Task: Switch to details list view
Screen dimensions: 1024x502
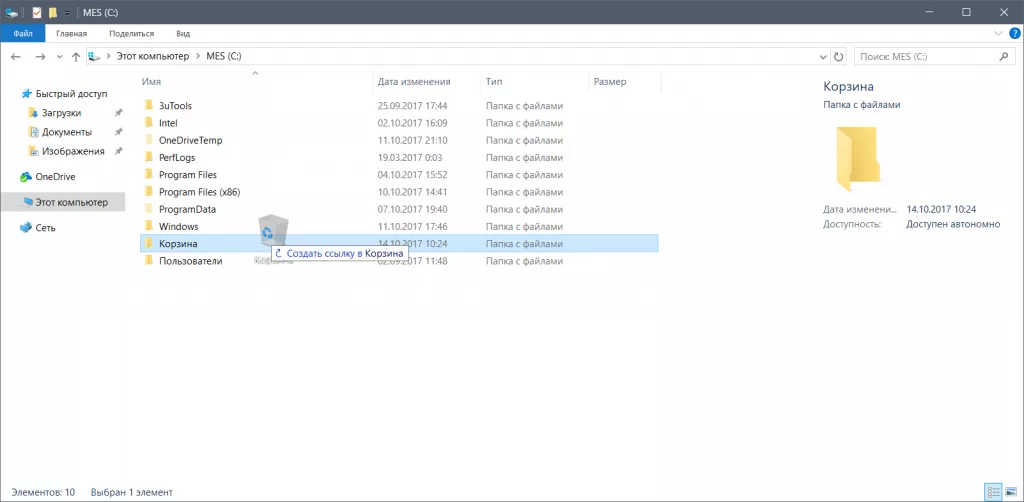Action: pos(993,492)
